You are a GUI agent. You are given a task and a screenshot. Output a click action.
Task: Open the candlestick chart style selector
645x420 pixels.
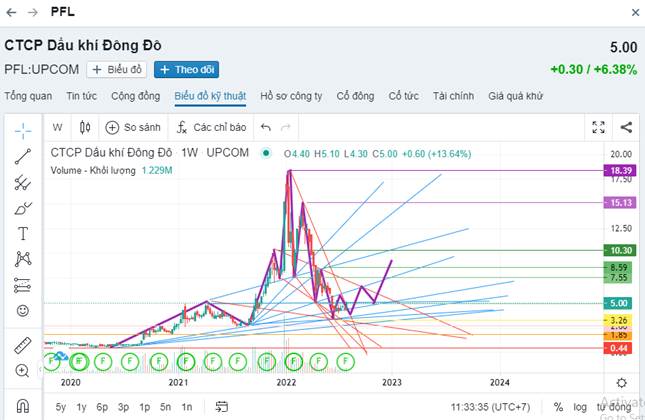point(85,127)
